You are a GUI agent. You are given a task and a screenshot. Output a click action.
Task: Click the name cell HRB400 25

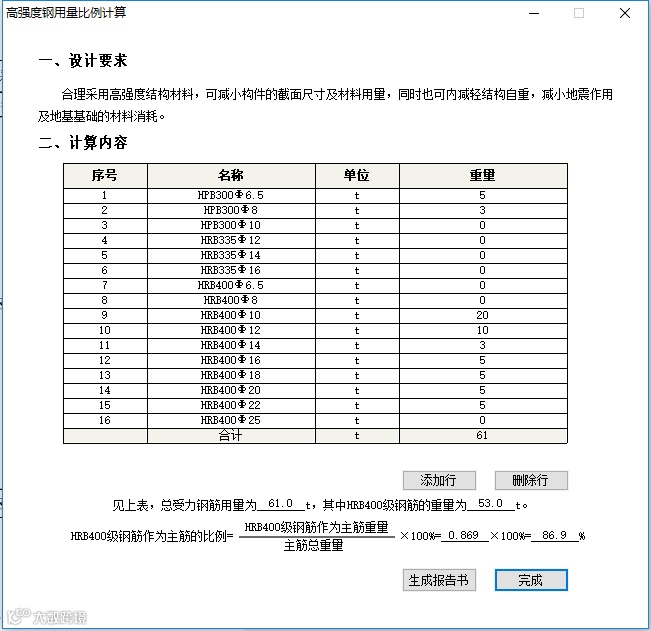pos(231,420)
